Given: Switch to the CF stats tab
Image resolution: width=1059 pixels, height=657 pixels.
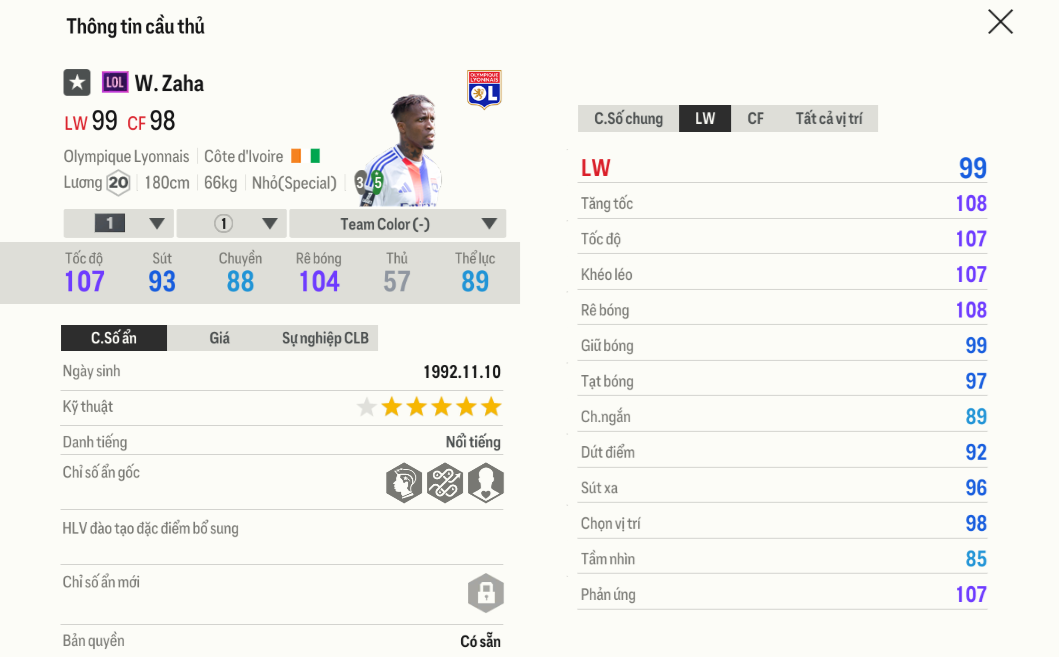Looking at the screenshot, I should [x=755, y=118].
